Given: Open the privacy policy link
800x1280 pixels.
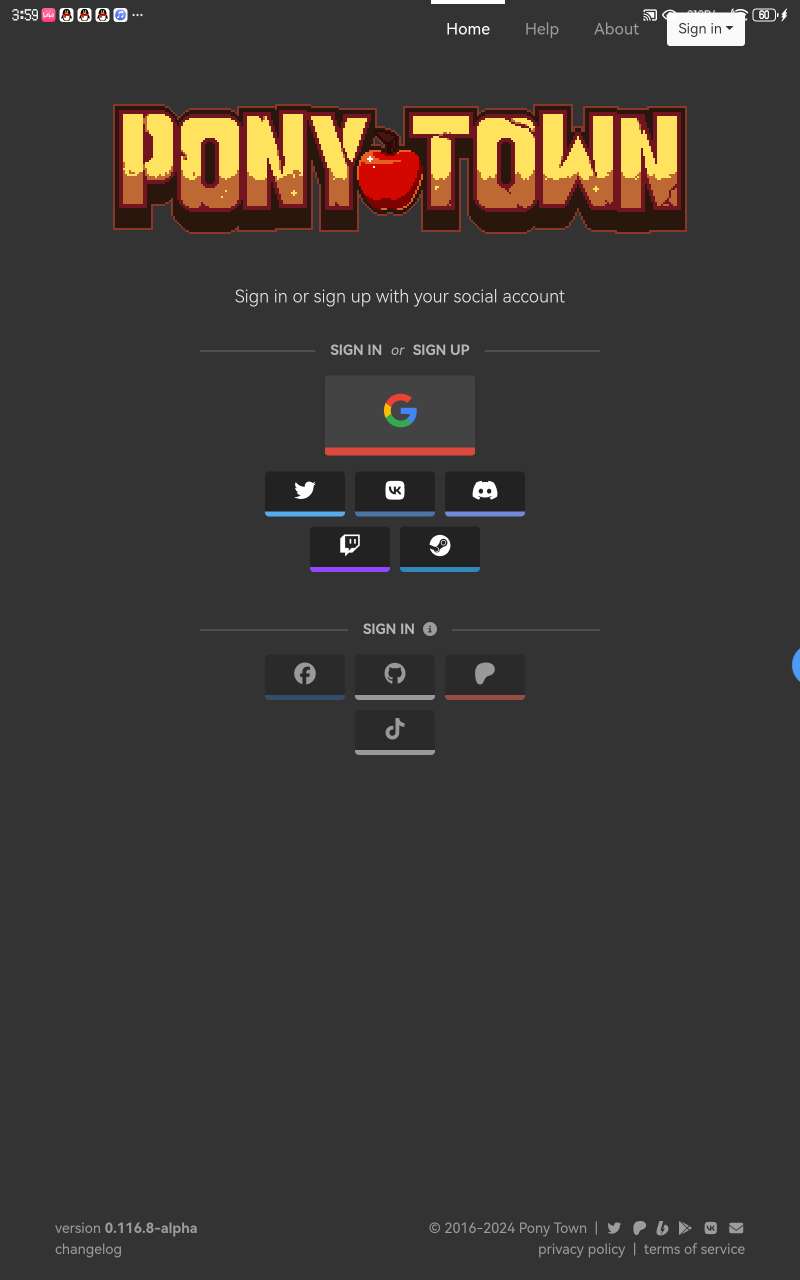Looking at the screenshot, I should point(581,1249).
